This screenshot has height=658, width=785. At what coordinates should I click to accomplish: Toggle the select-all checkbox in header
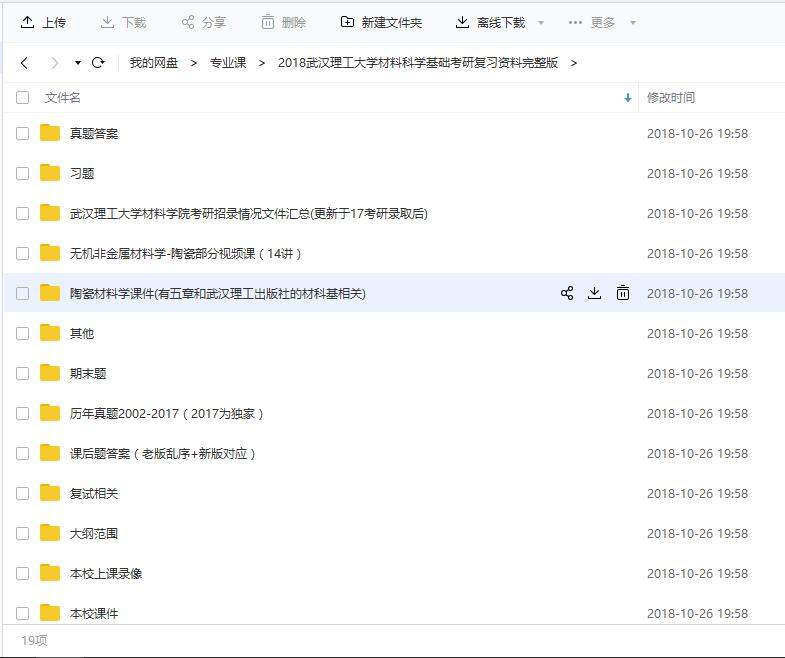pyautogui.click(x=23, y=98)
